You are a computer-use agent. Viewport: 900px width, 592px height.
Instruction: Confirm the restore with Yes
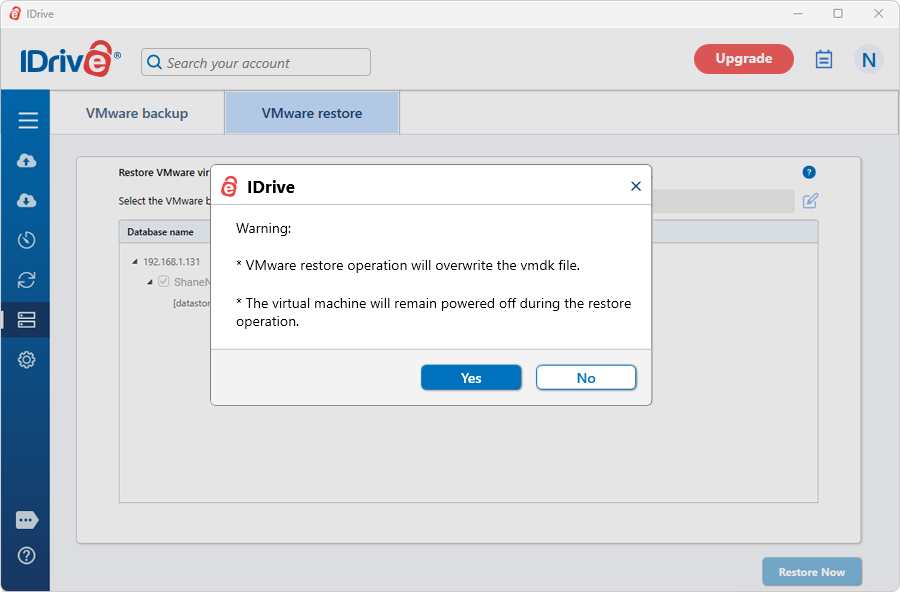(471, 378)
